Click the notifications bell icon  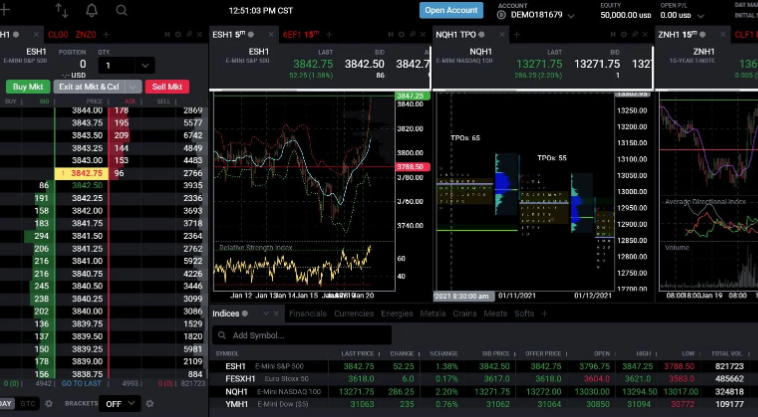[x=92, y=11]
